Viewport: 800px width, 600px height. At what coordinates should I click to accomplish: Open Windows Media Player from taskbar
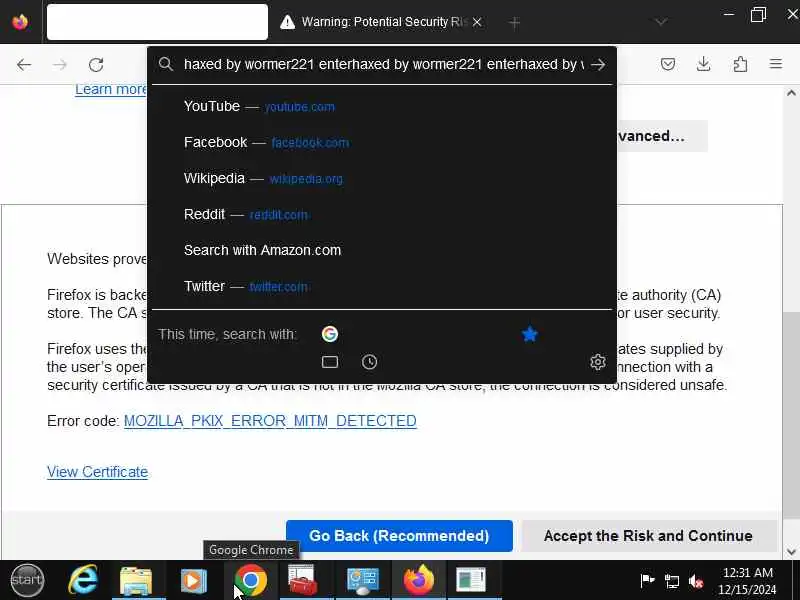coord(193,580)
